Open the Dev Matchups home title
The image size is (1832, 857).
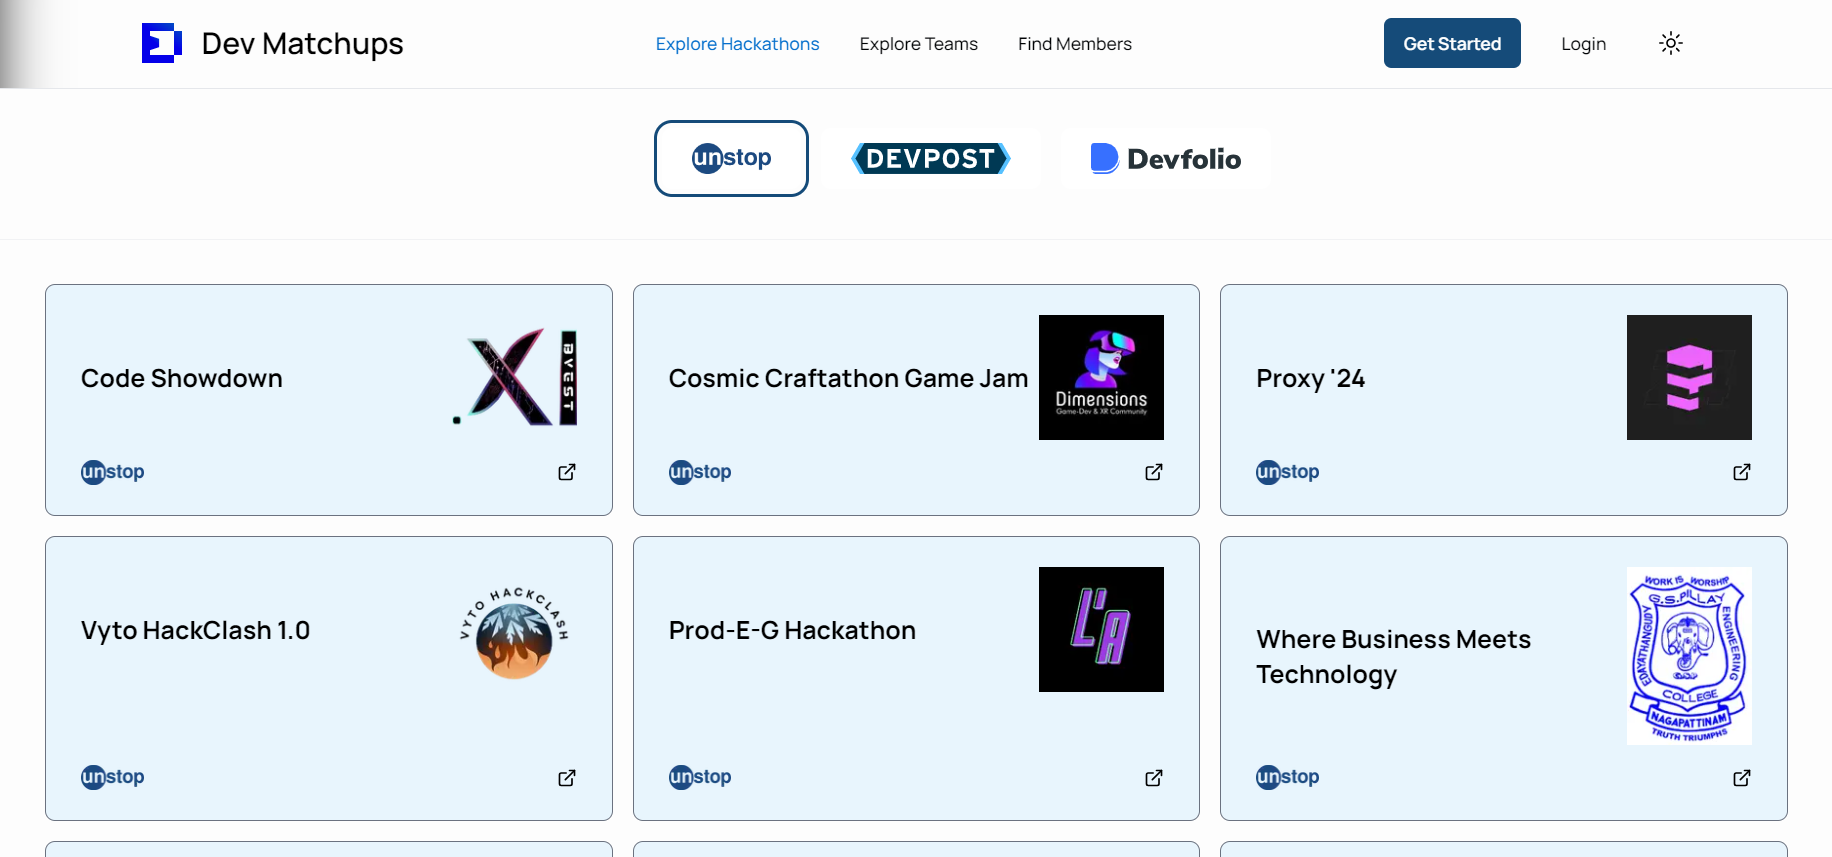(x=302, y=43)
